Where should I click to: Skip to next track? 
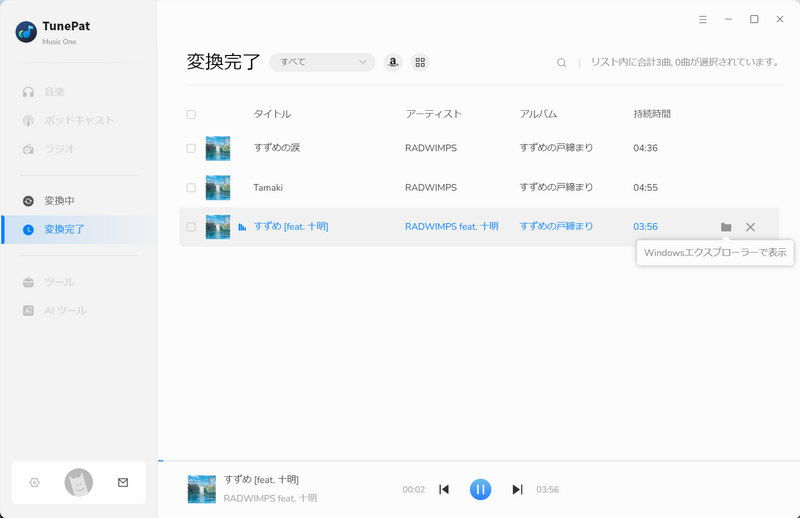point(517,489)
